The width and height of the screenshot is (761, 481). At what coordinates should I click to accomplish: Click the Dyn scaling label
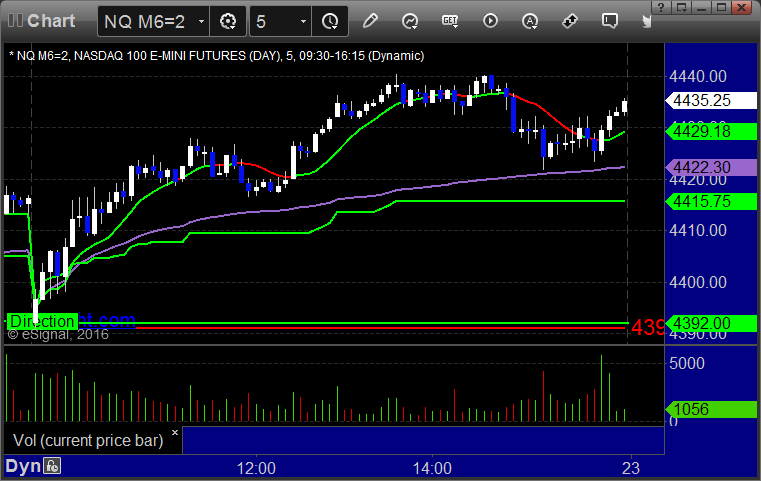click(x=23, y=466)
